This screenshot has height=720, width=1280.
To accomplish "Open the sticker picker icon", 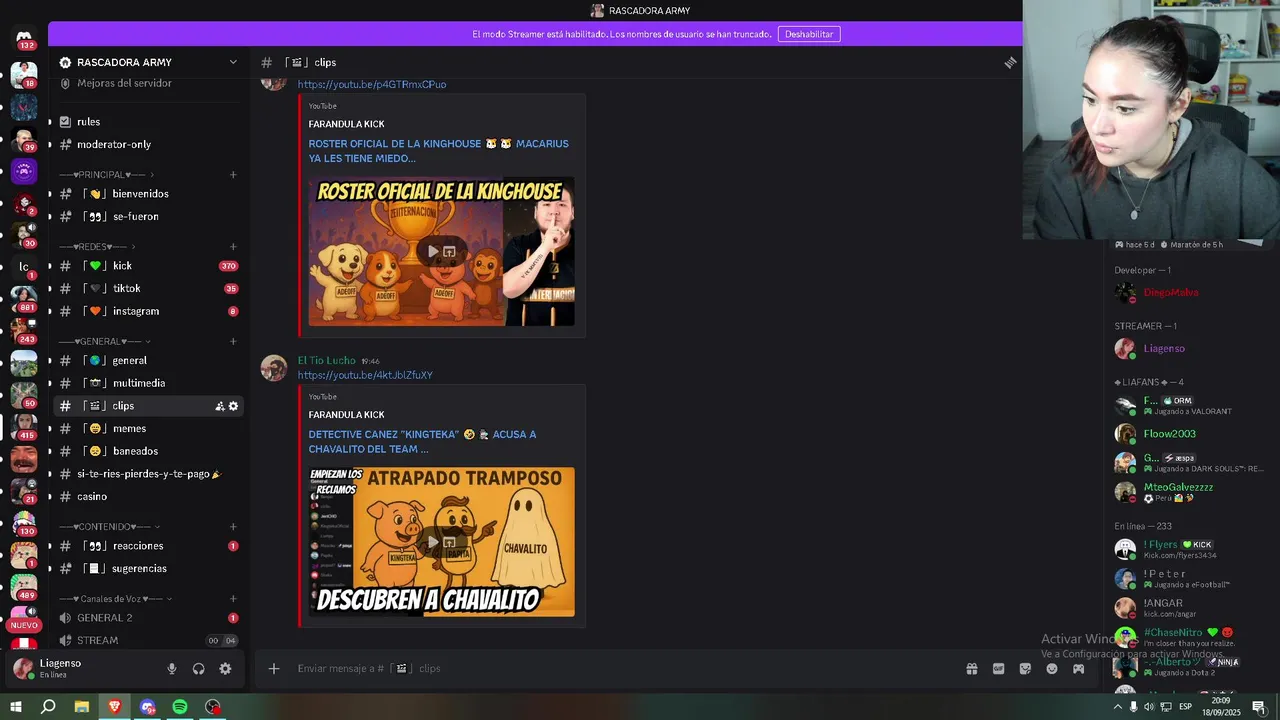I will pyautogui.click(x=1025, y=669).
